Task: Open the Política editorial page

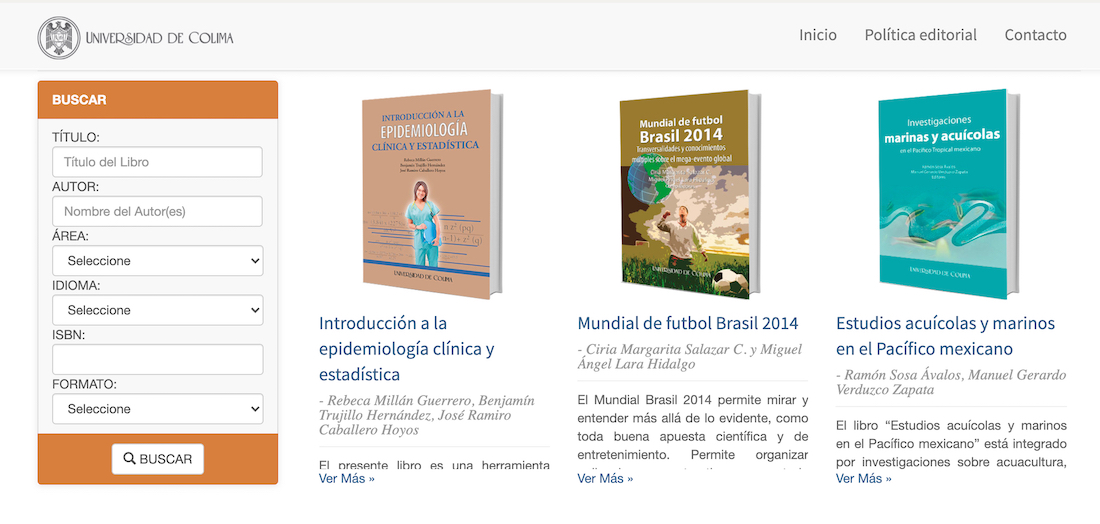Action: 920,35
